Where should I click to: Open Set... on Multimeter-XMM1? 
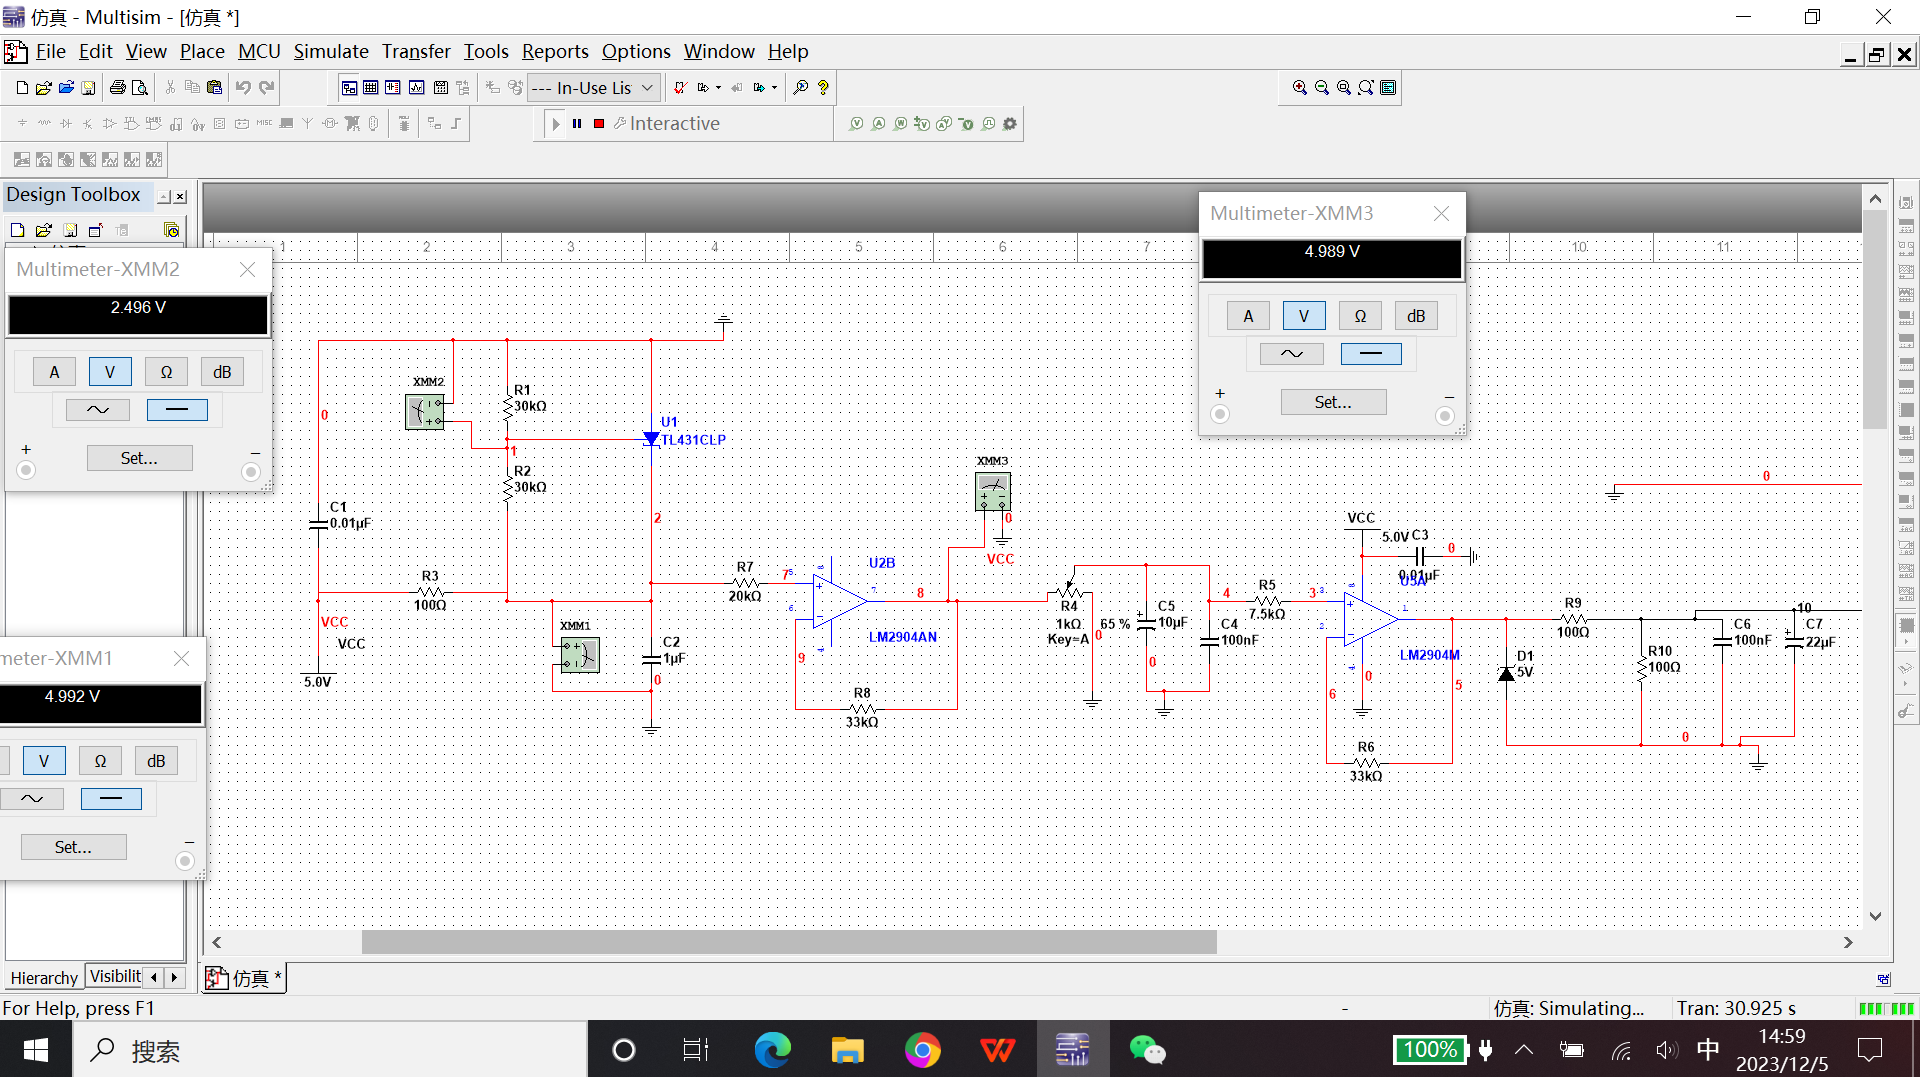click(x=73, y=847)
